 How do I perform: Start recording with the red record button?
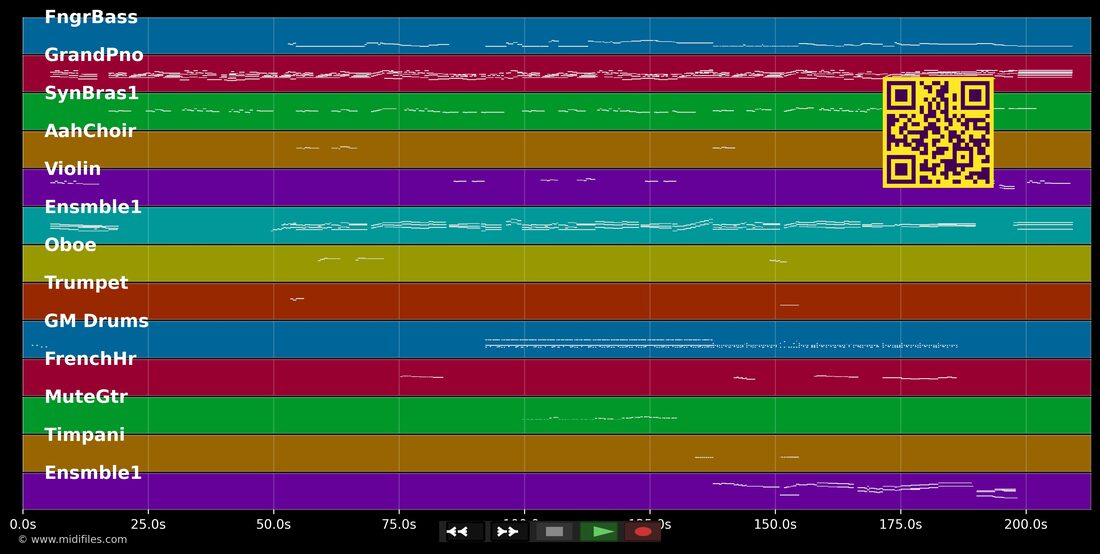[643, 532]
